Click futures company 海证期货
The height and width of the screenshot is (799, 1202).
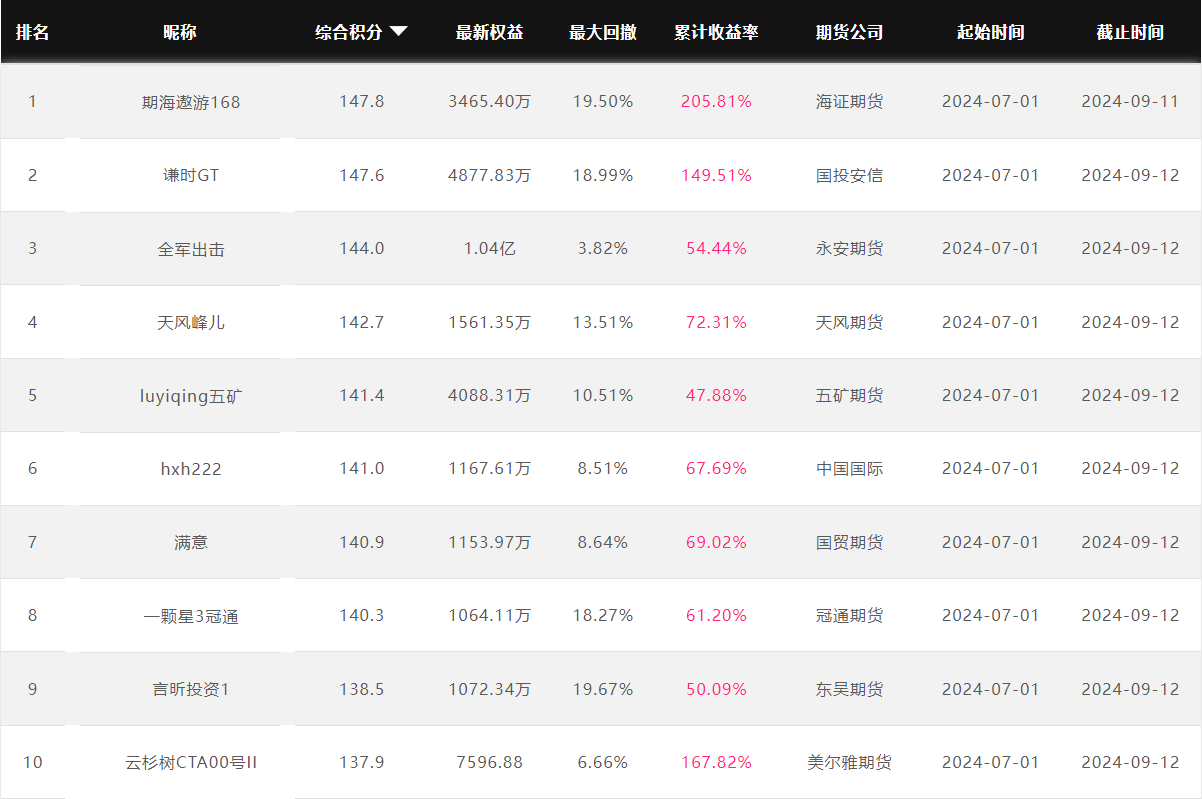pos(850,102)
